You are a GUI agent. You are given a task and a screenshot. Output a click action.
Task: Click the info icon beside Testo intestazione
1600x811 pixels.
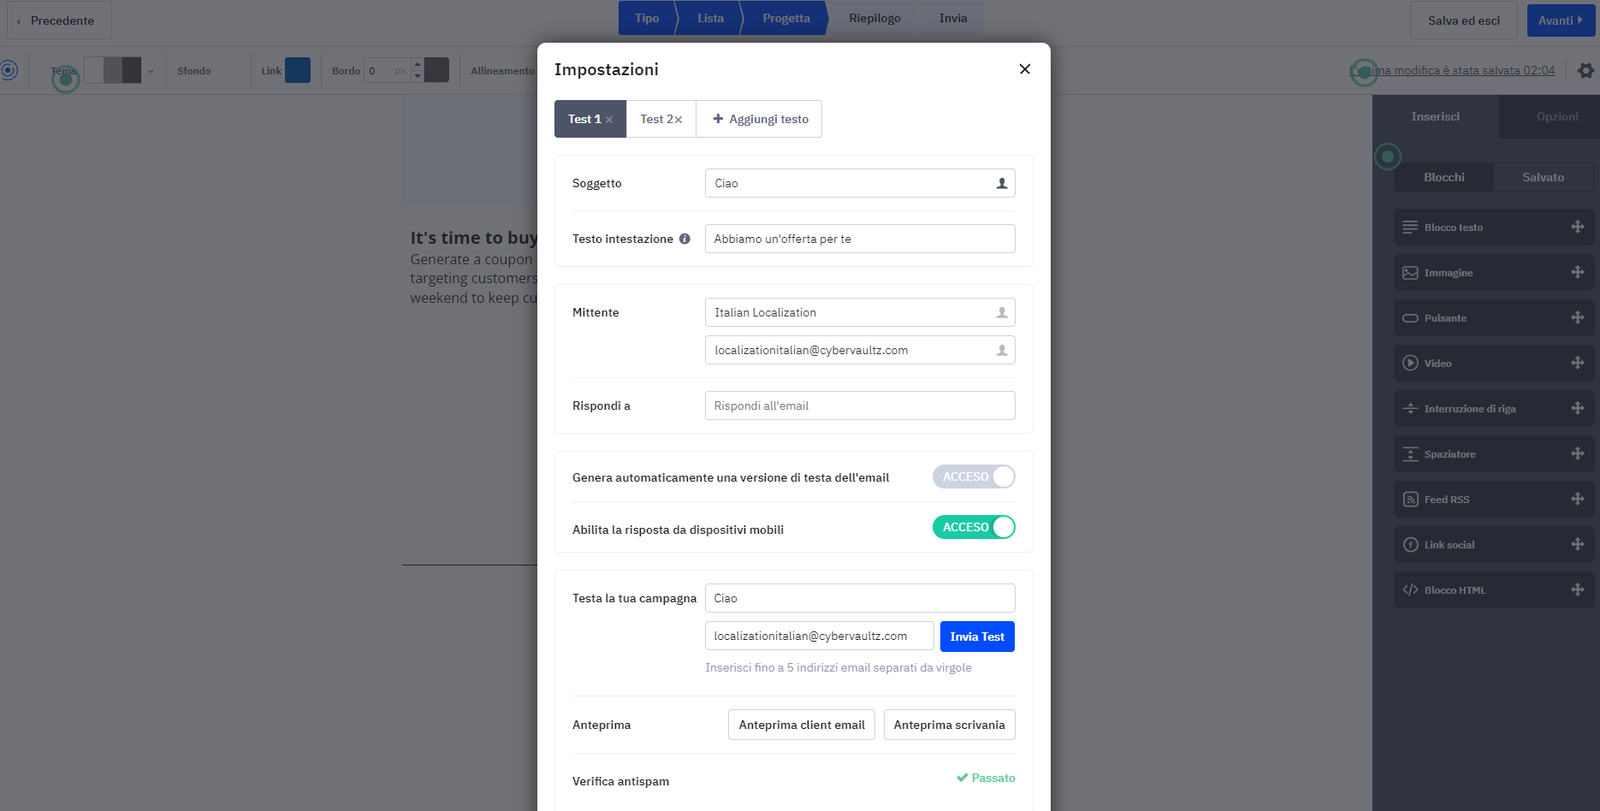[x=685, y=239]
